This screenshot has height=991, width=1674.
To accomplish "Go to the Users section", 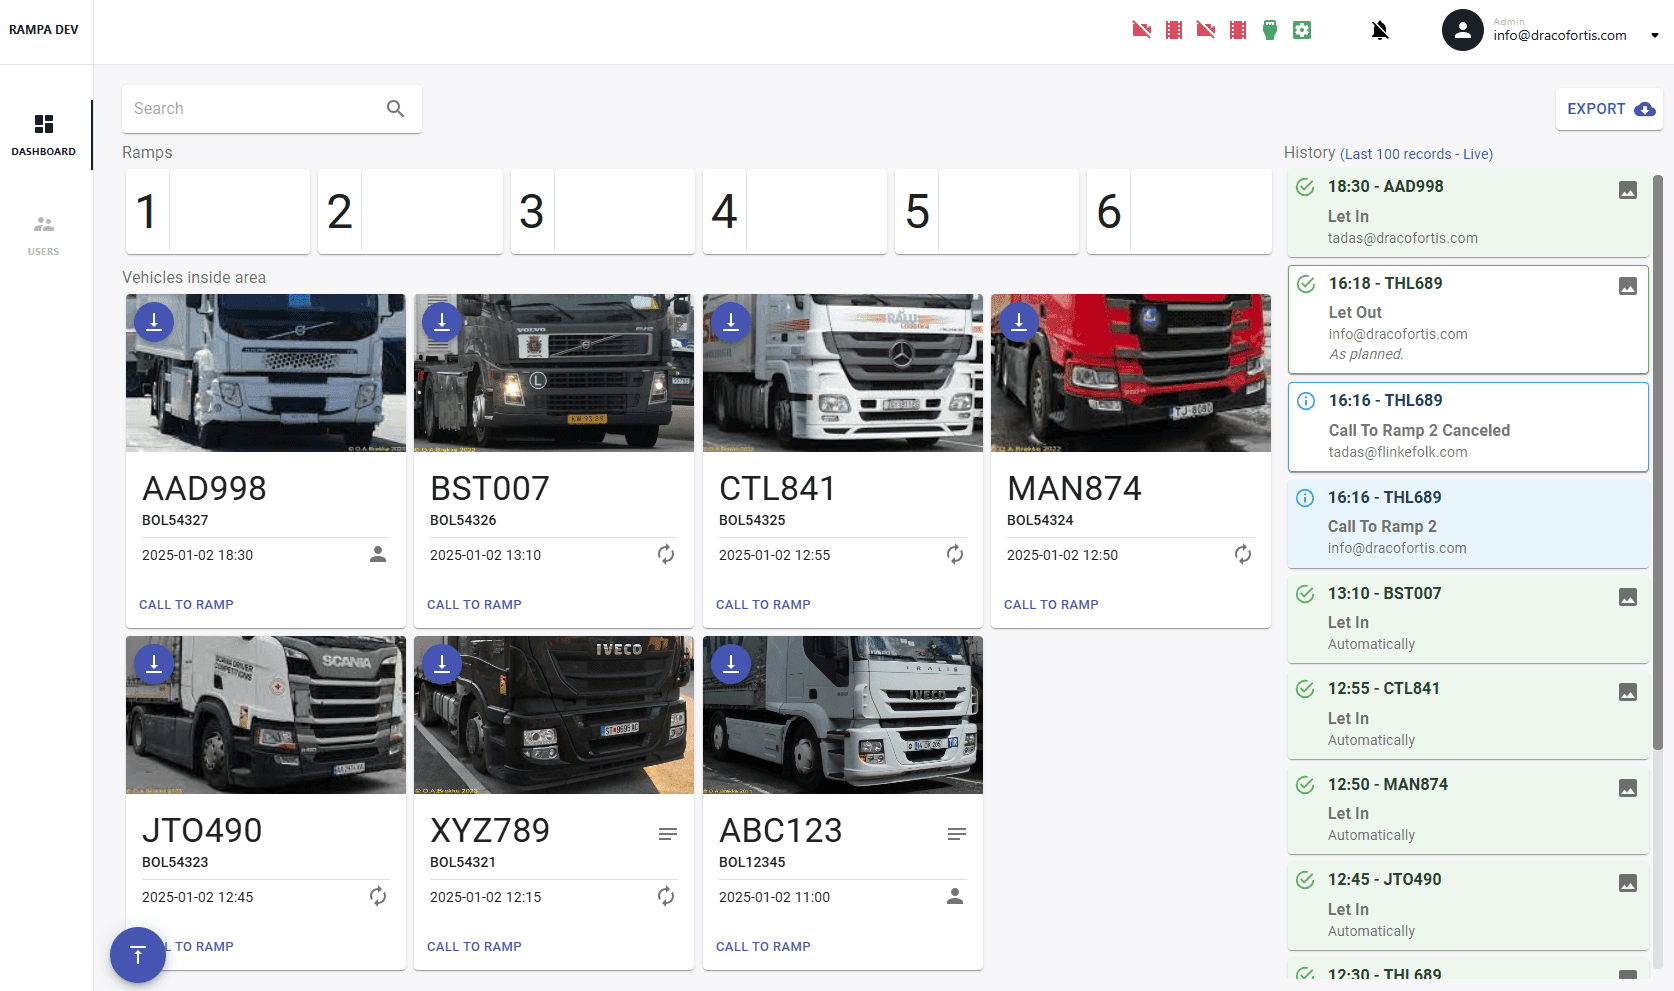I will coord(44,235).
